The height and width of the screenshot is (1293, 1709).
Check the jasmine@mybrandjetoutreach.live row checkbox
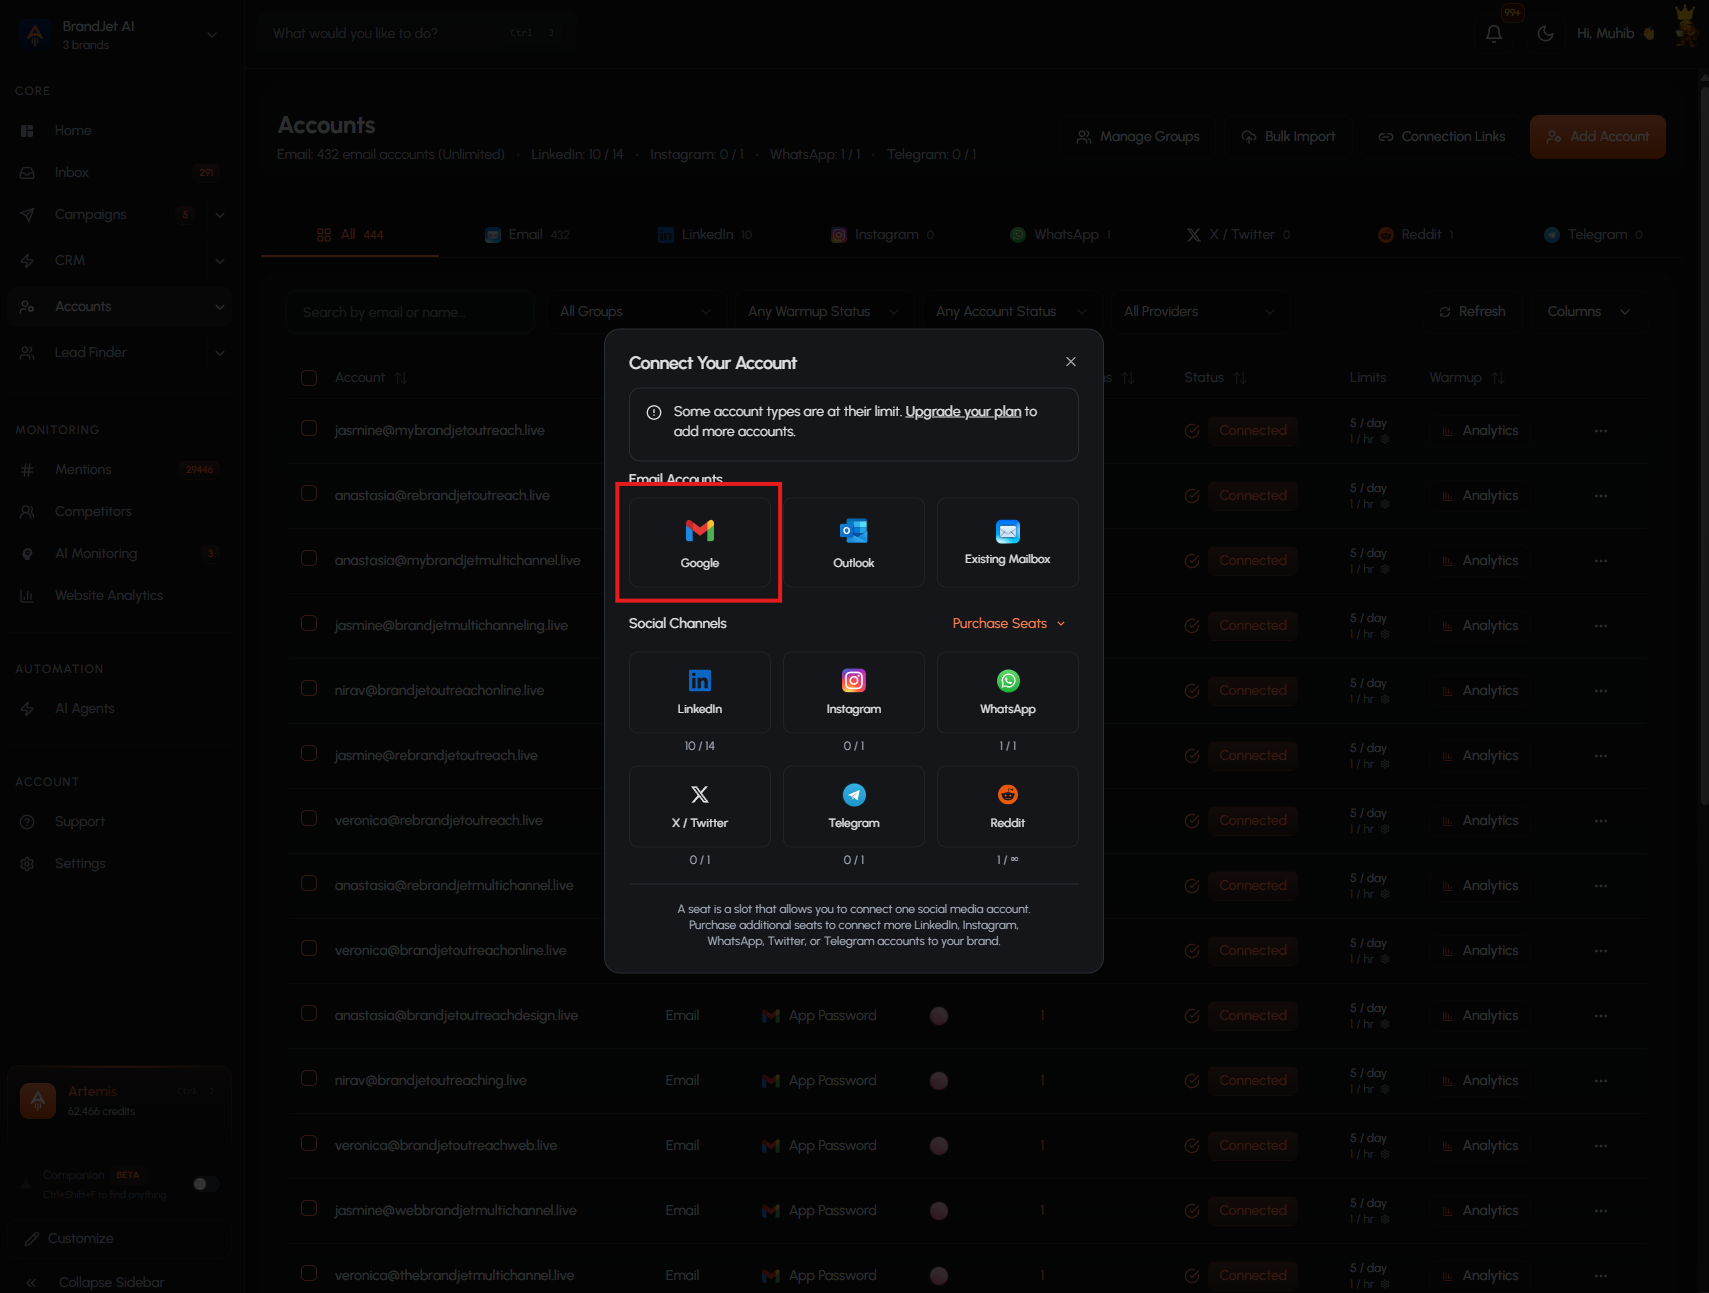(309, 429)
